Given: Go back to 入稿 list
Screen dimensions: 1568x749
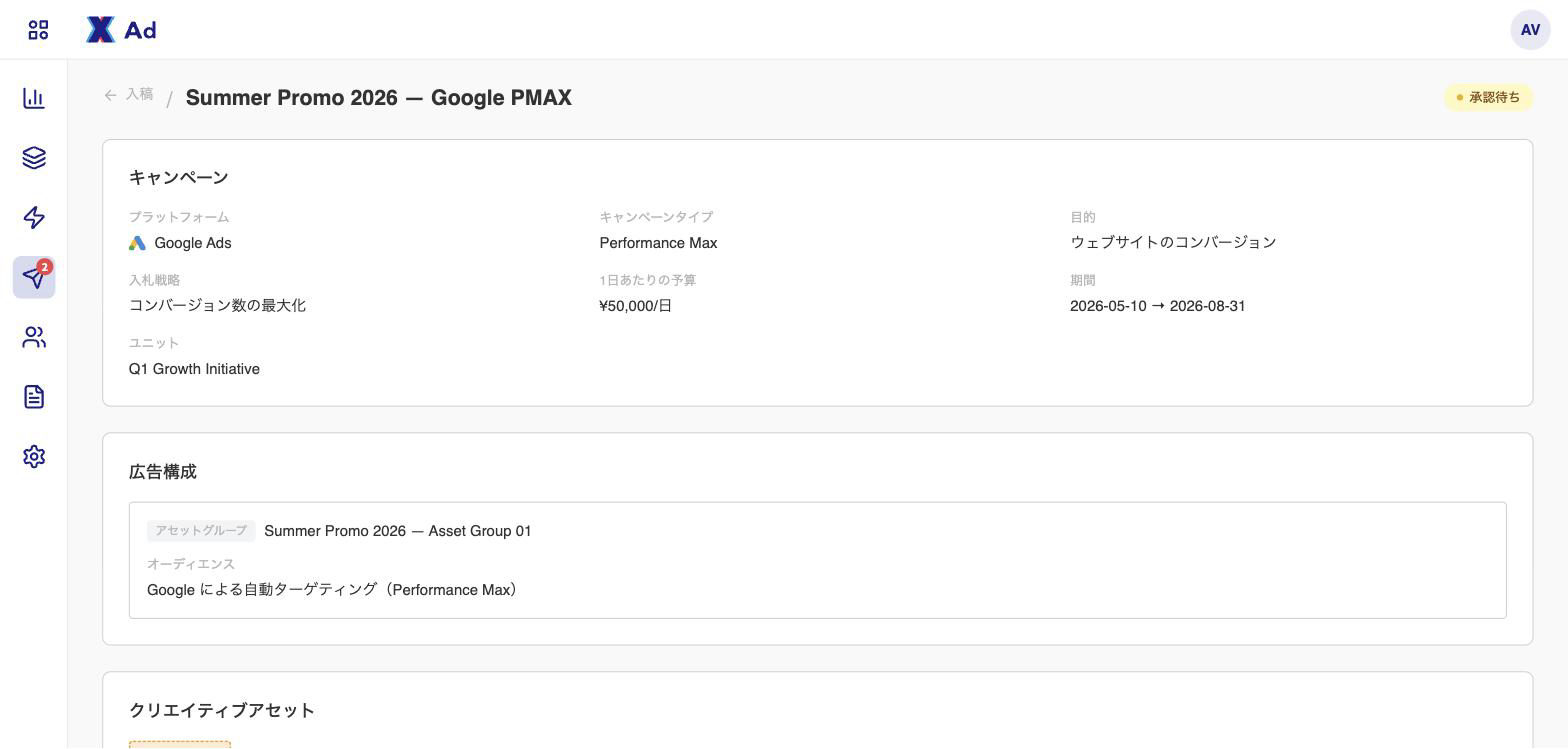Looking at the screenshot, I should [129, 95].
